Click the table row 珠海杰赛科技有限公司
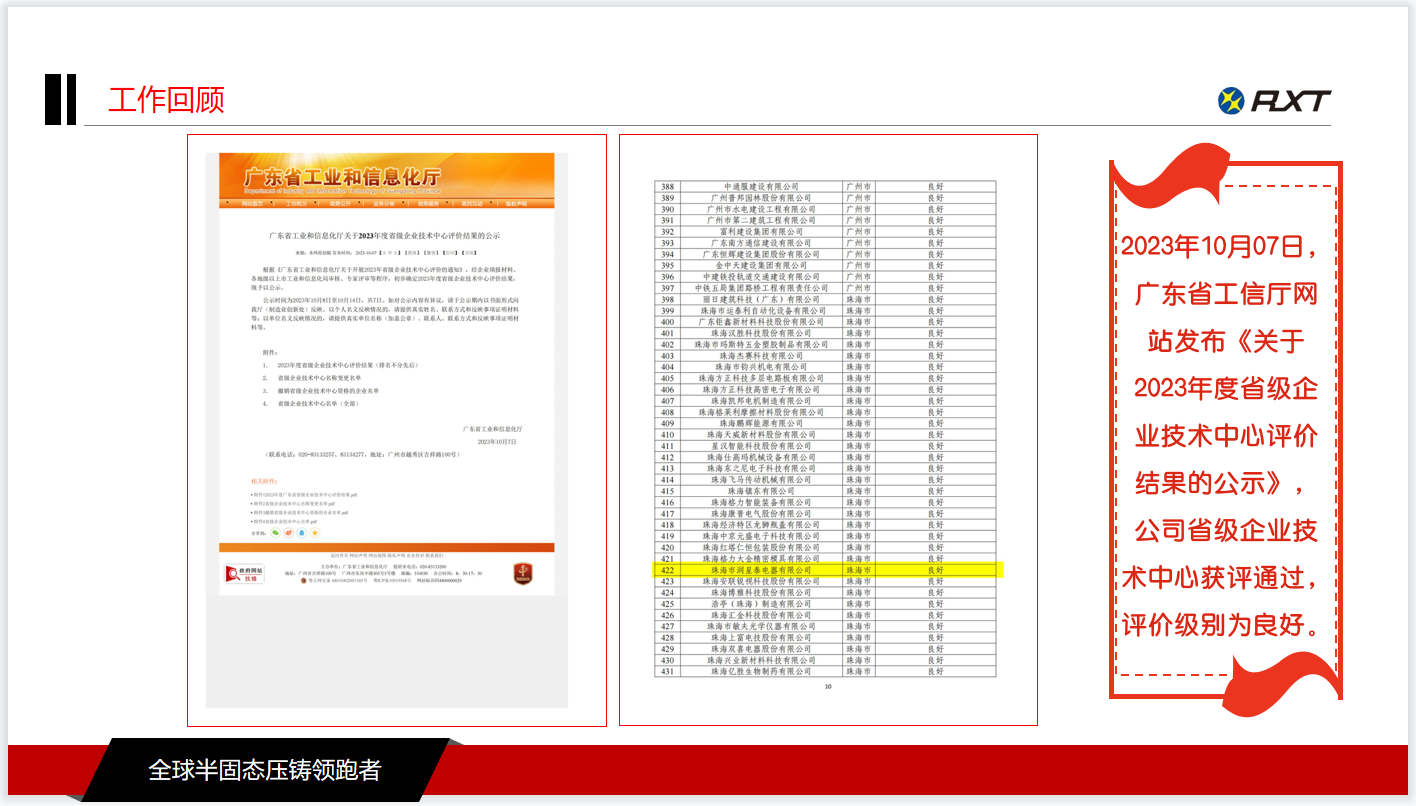Screen dimensions: 1416x806 (825, 356)
